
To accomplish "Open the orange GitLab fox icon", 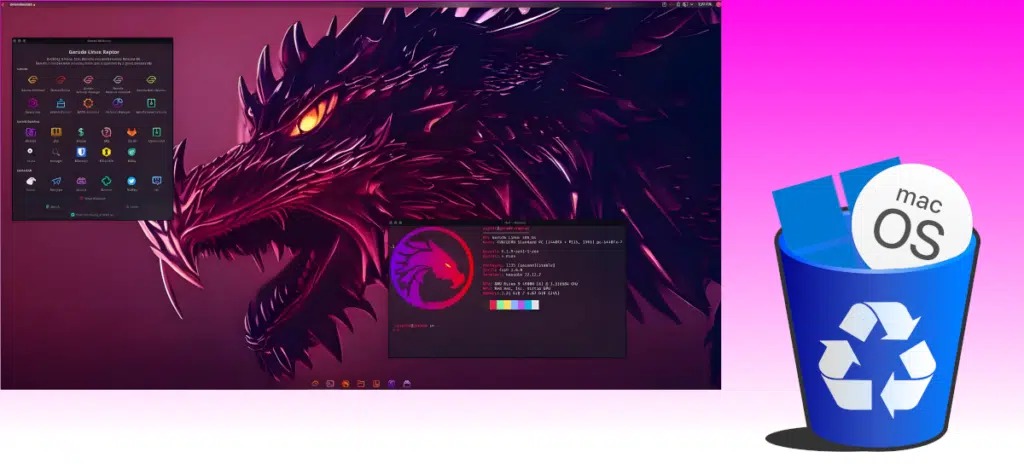I will [x=131, y=132].
